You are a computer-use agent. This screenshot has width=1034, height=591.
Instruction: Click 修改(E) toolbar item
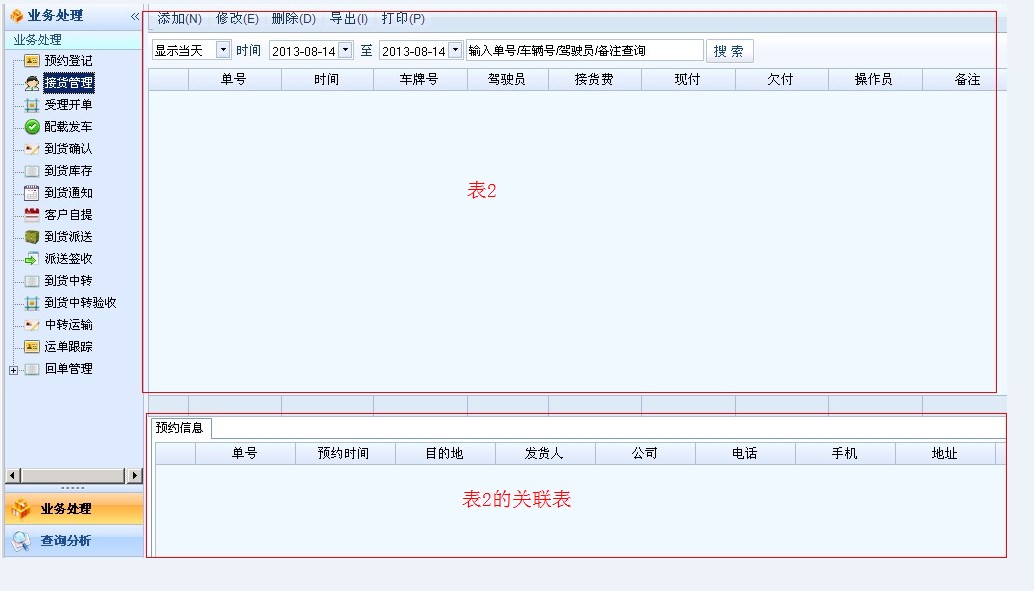(237, 18)
